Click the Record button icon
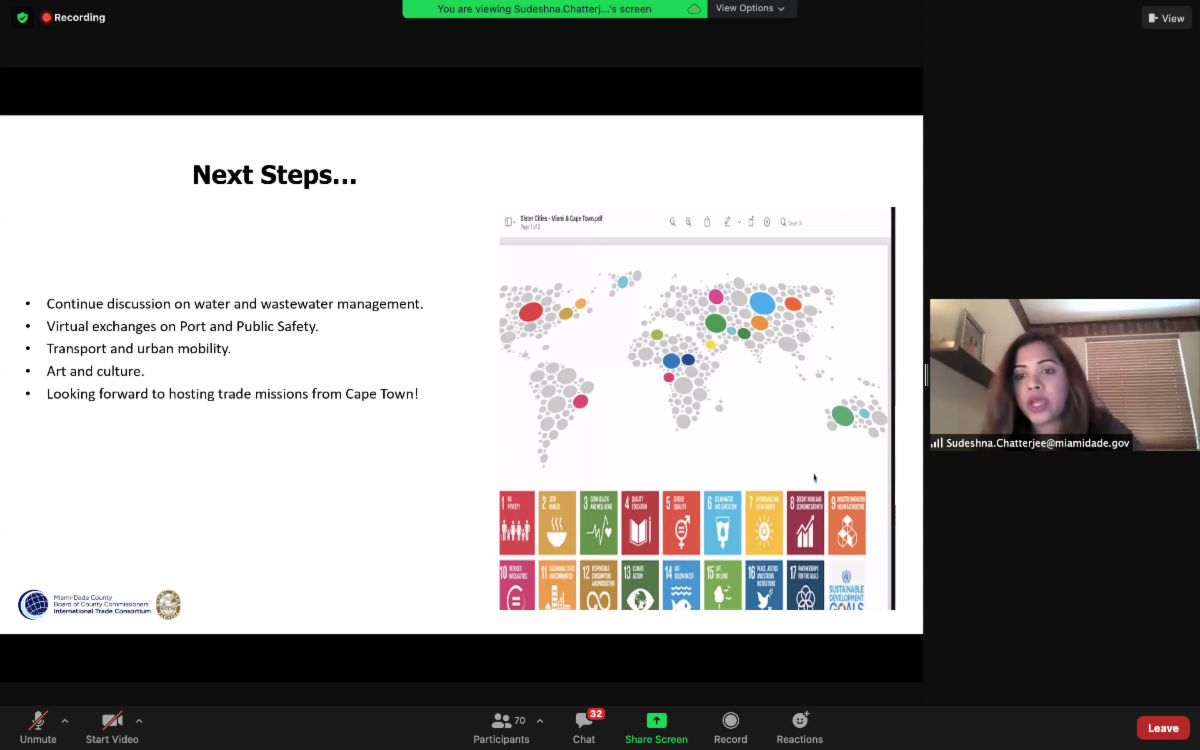Image resolution: width=1200 pixels, height=750 pixels. pyautogui.click(x=730, y=720)
